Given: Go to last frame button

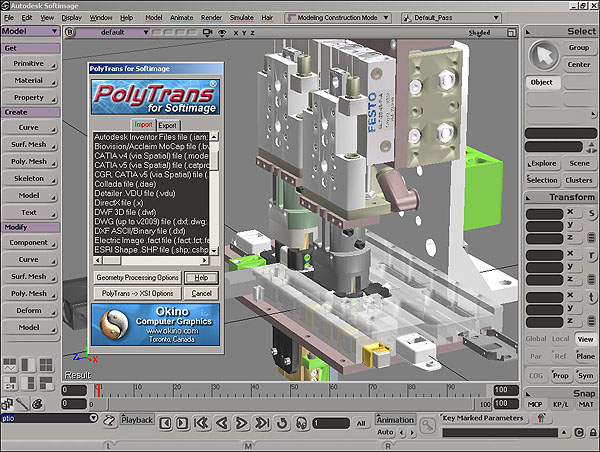Looking at the screenshot, I should tap(262, 423).
